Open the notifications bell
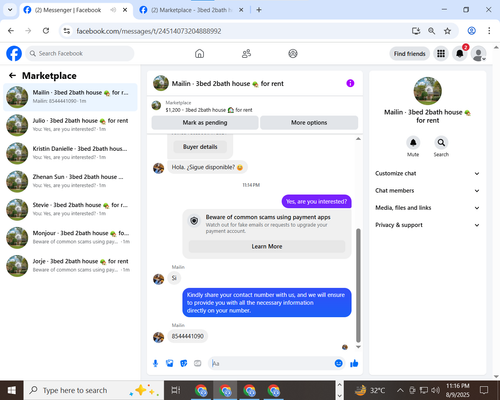Viewport: 500px width, 400px height. [x=460, y=54]
